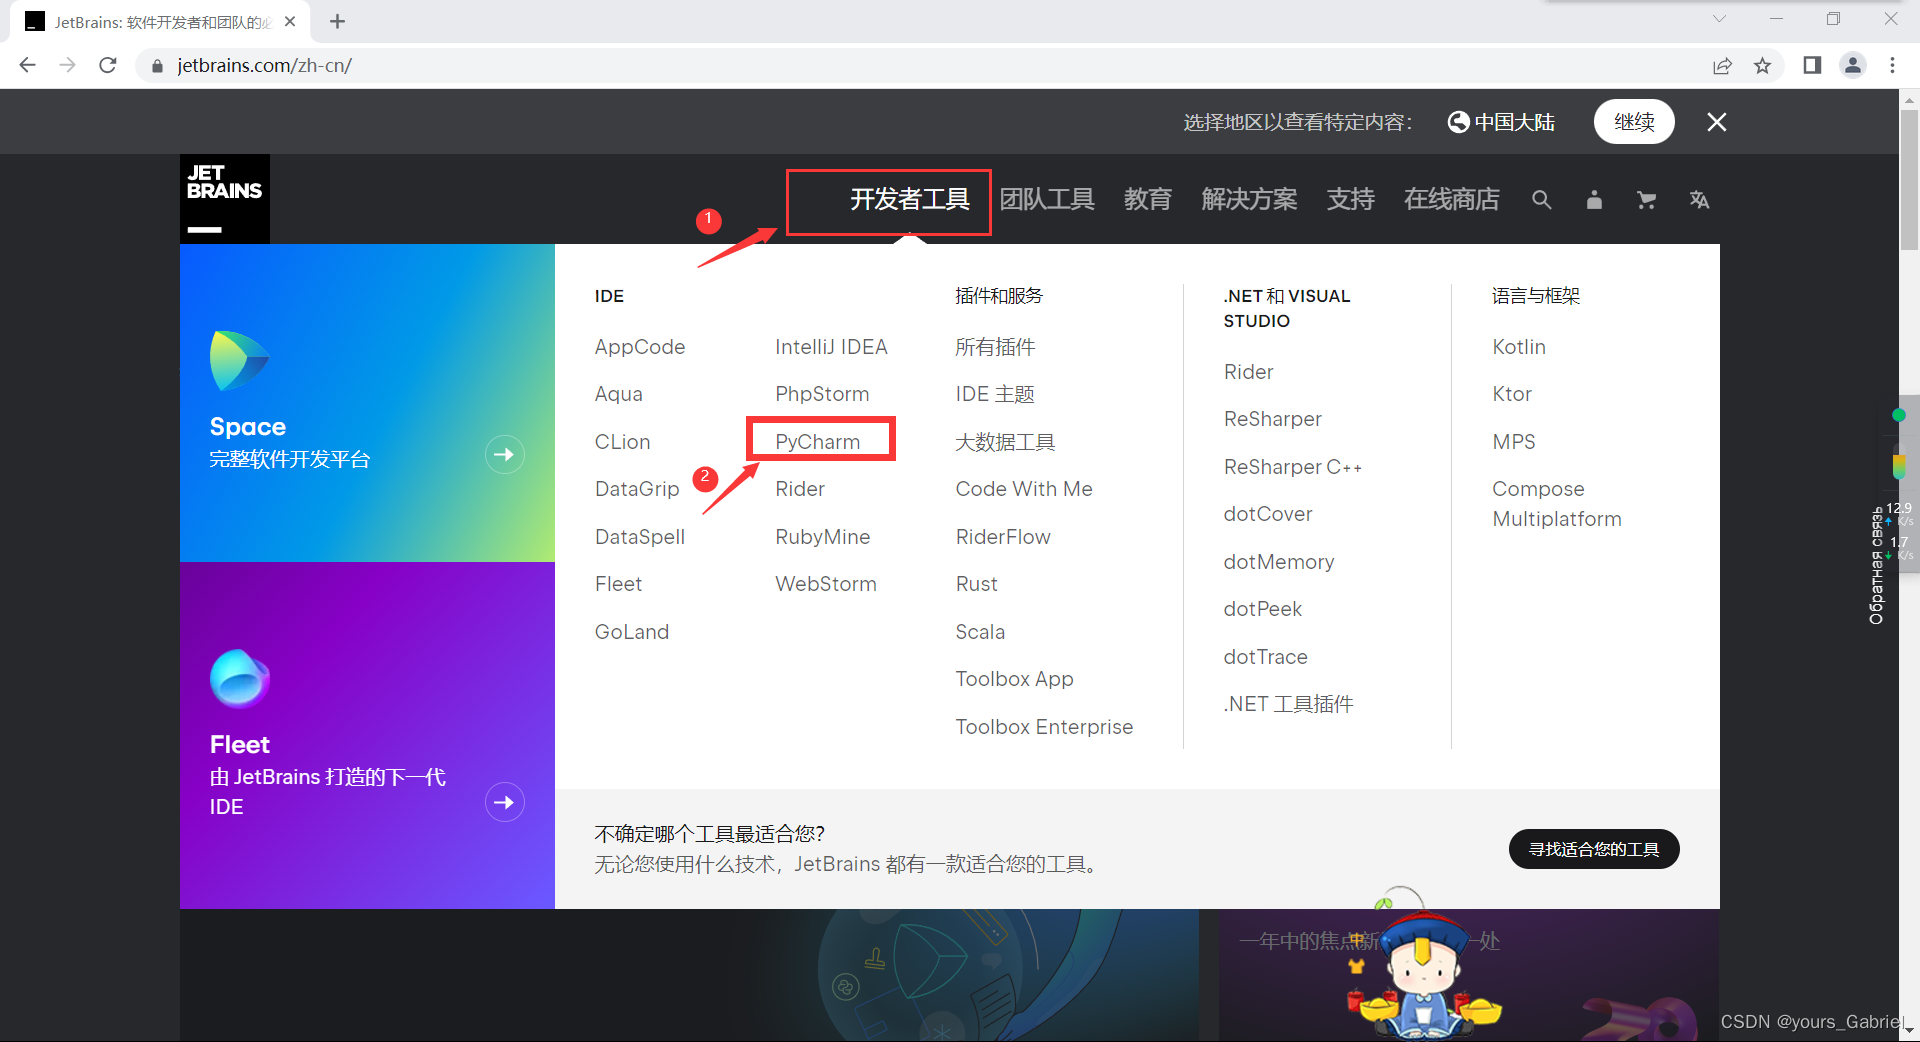1920x1042 pixels.
Task: Open the WebStorm link
Action: click(x=826, y=584)
